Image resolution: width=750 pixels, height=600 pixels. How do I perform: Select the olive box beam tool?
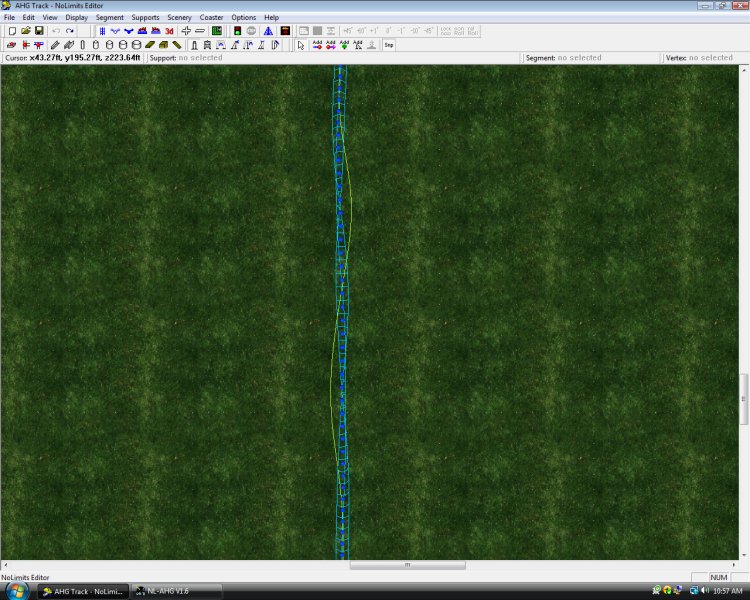coord(163,45)
